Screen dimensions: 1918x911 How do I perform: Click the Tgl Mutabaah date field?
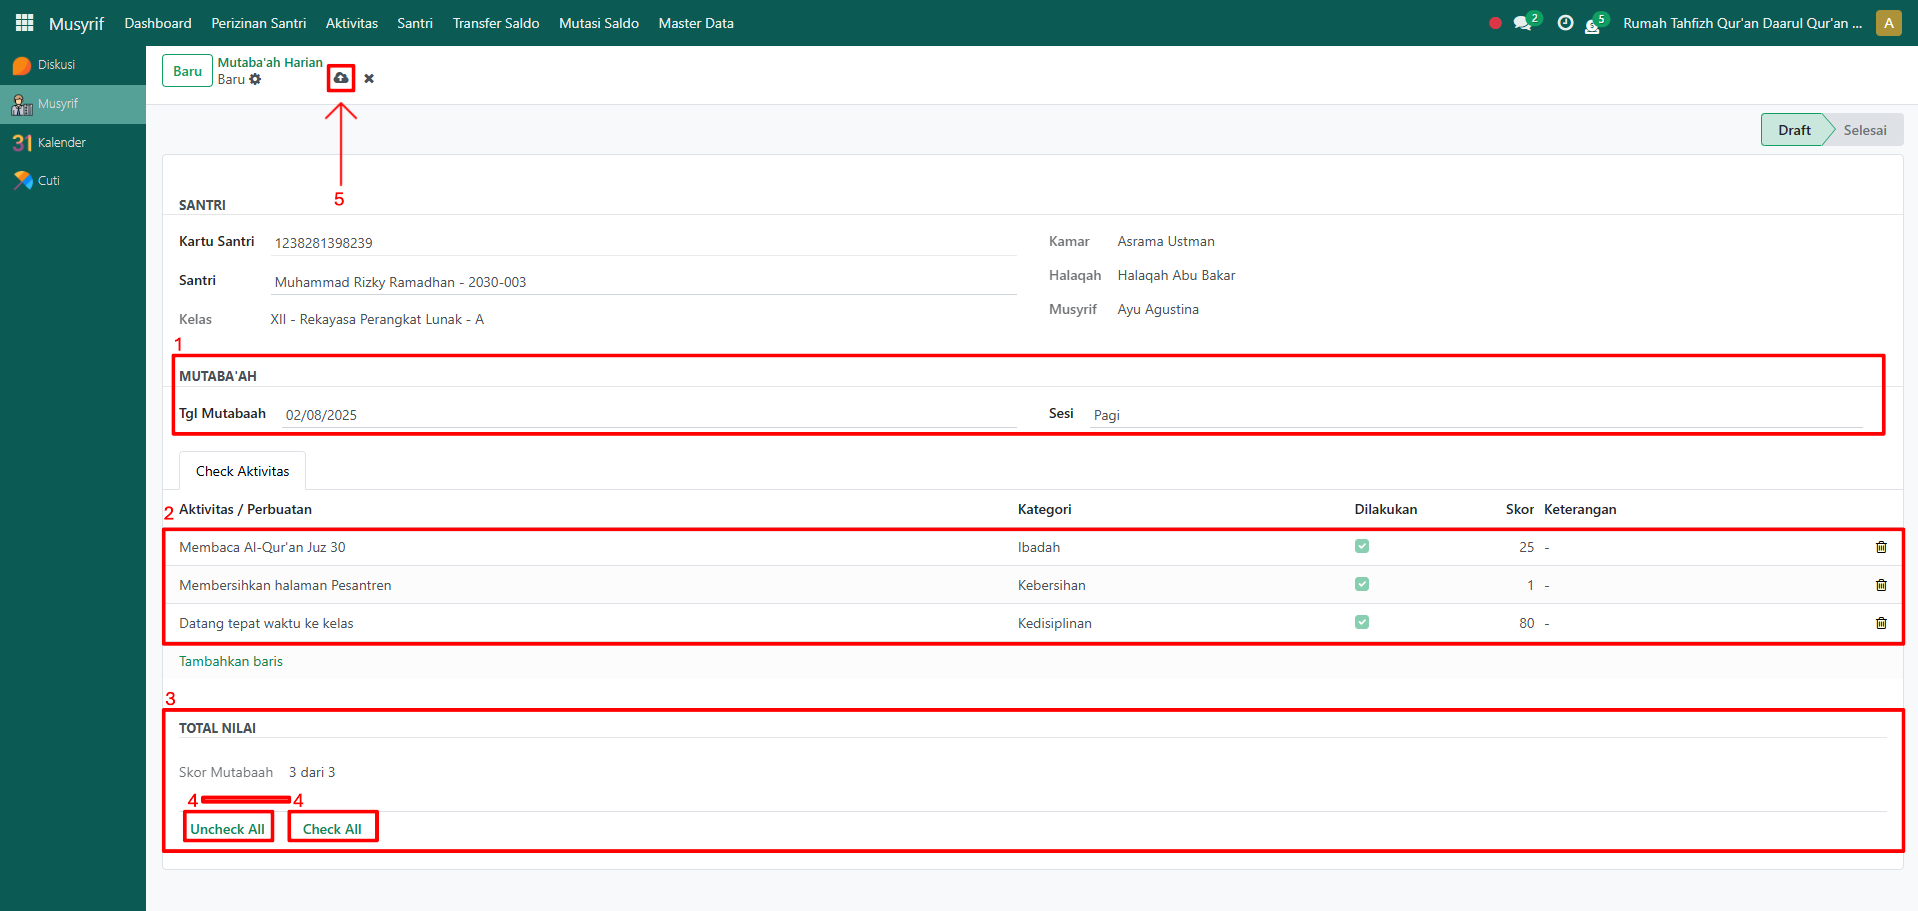648,415
